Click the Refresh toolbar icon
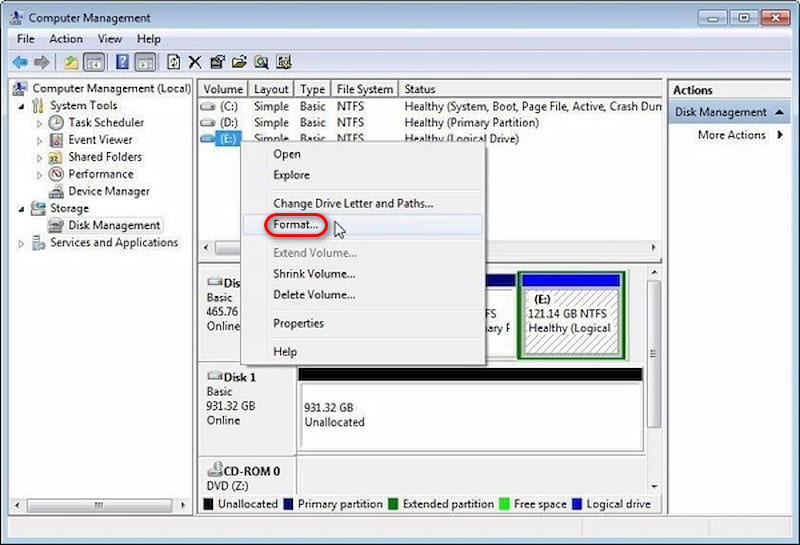This screenshot has width=800, height=545. (173, 62)
